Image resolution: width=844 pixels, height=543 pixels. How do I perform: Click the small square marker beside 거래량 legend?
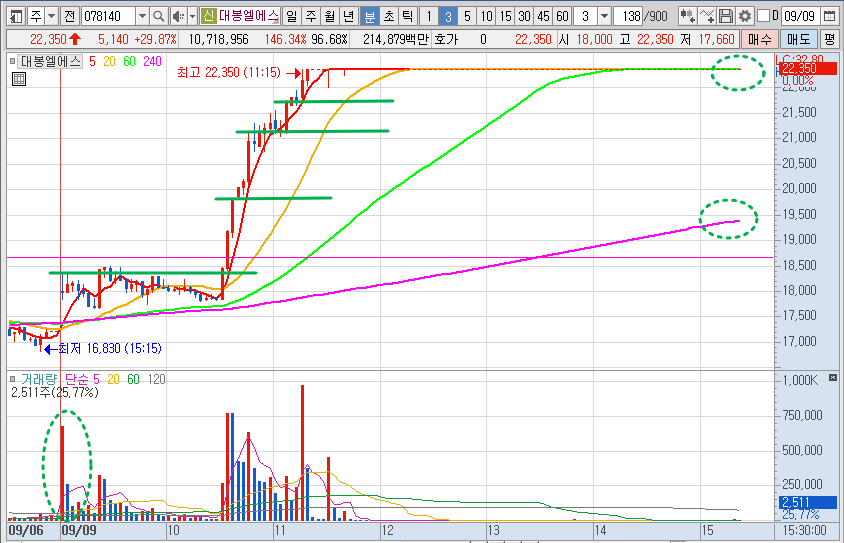click(12, 379)
